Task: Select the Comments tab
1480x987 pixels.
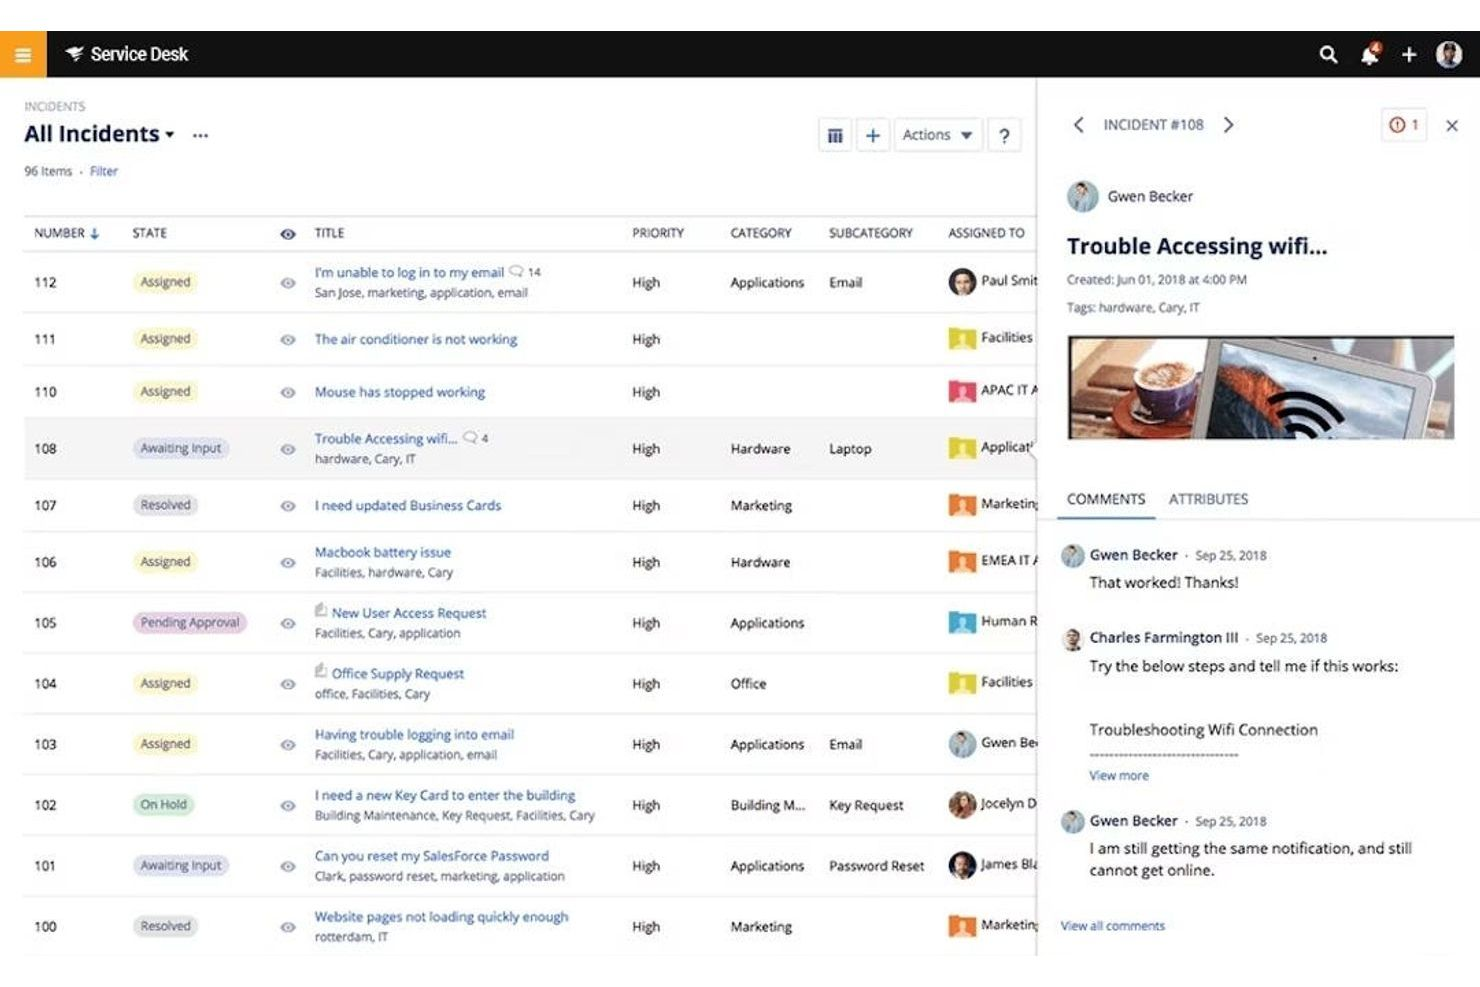Action: 1105,499
